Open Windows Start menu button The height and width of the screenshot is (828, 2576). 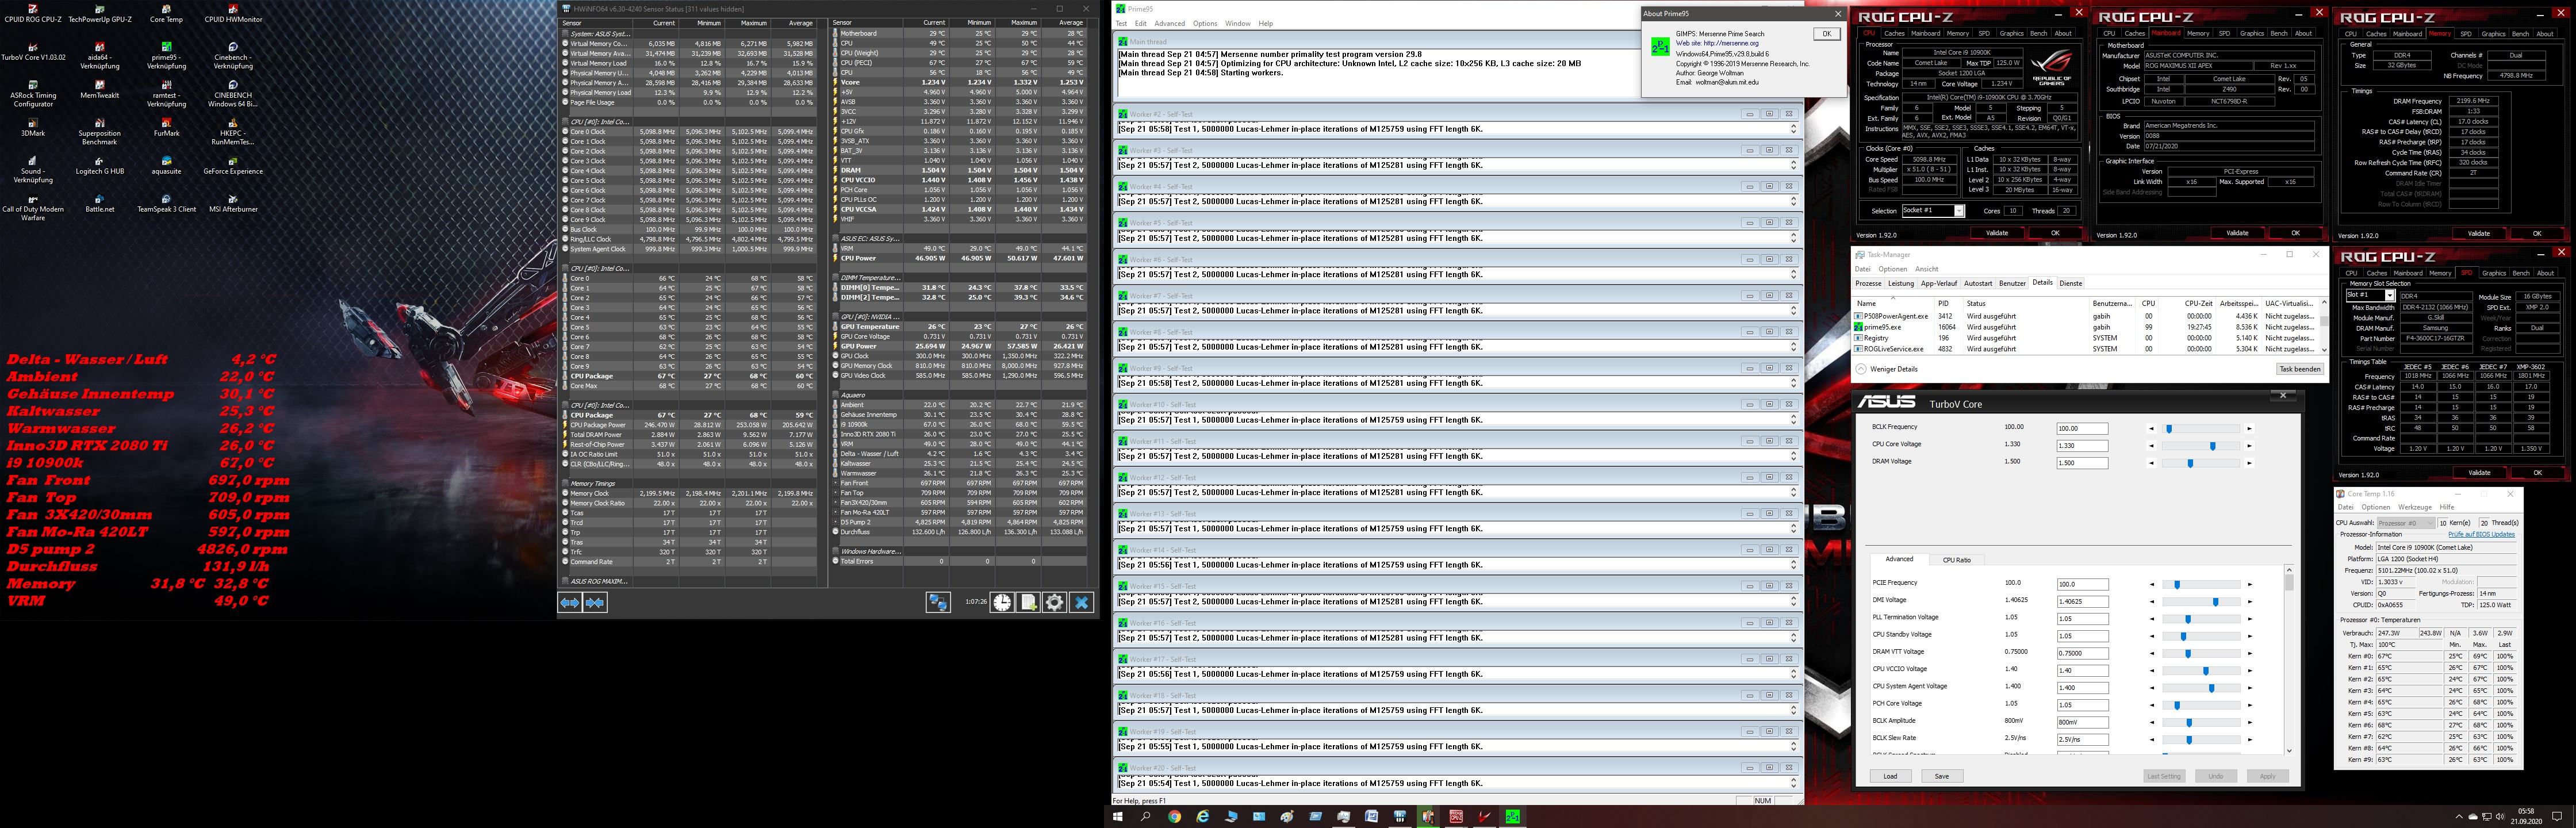(1118, 816)
